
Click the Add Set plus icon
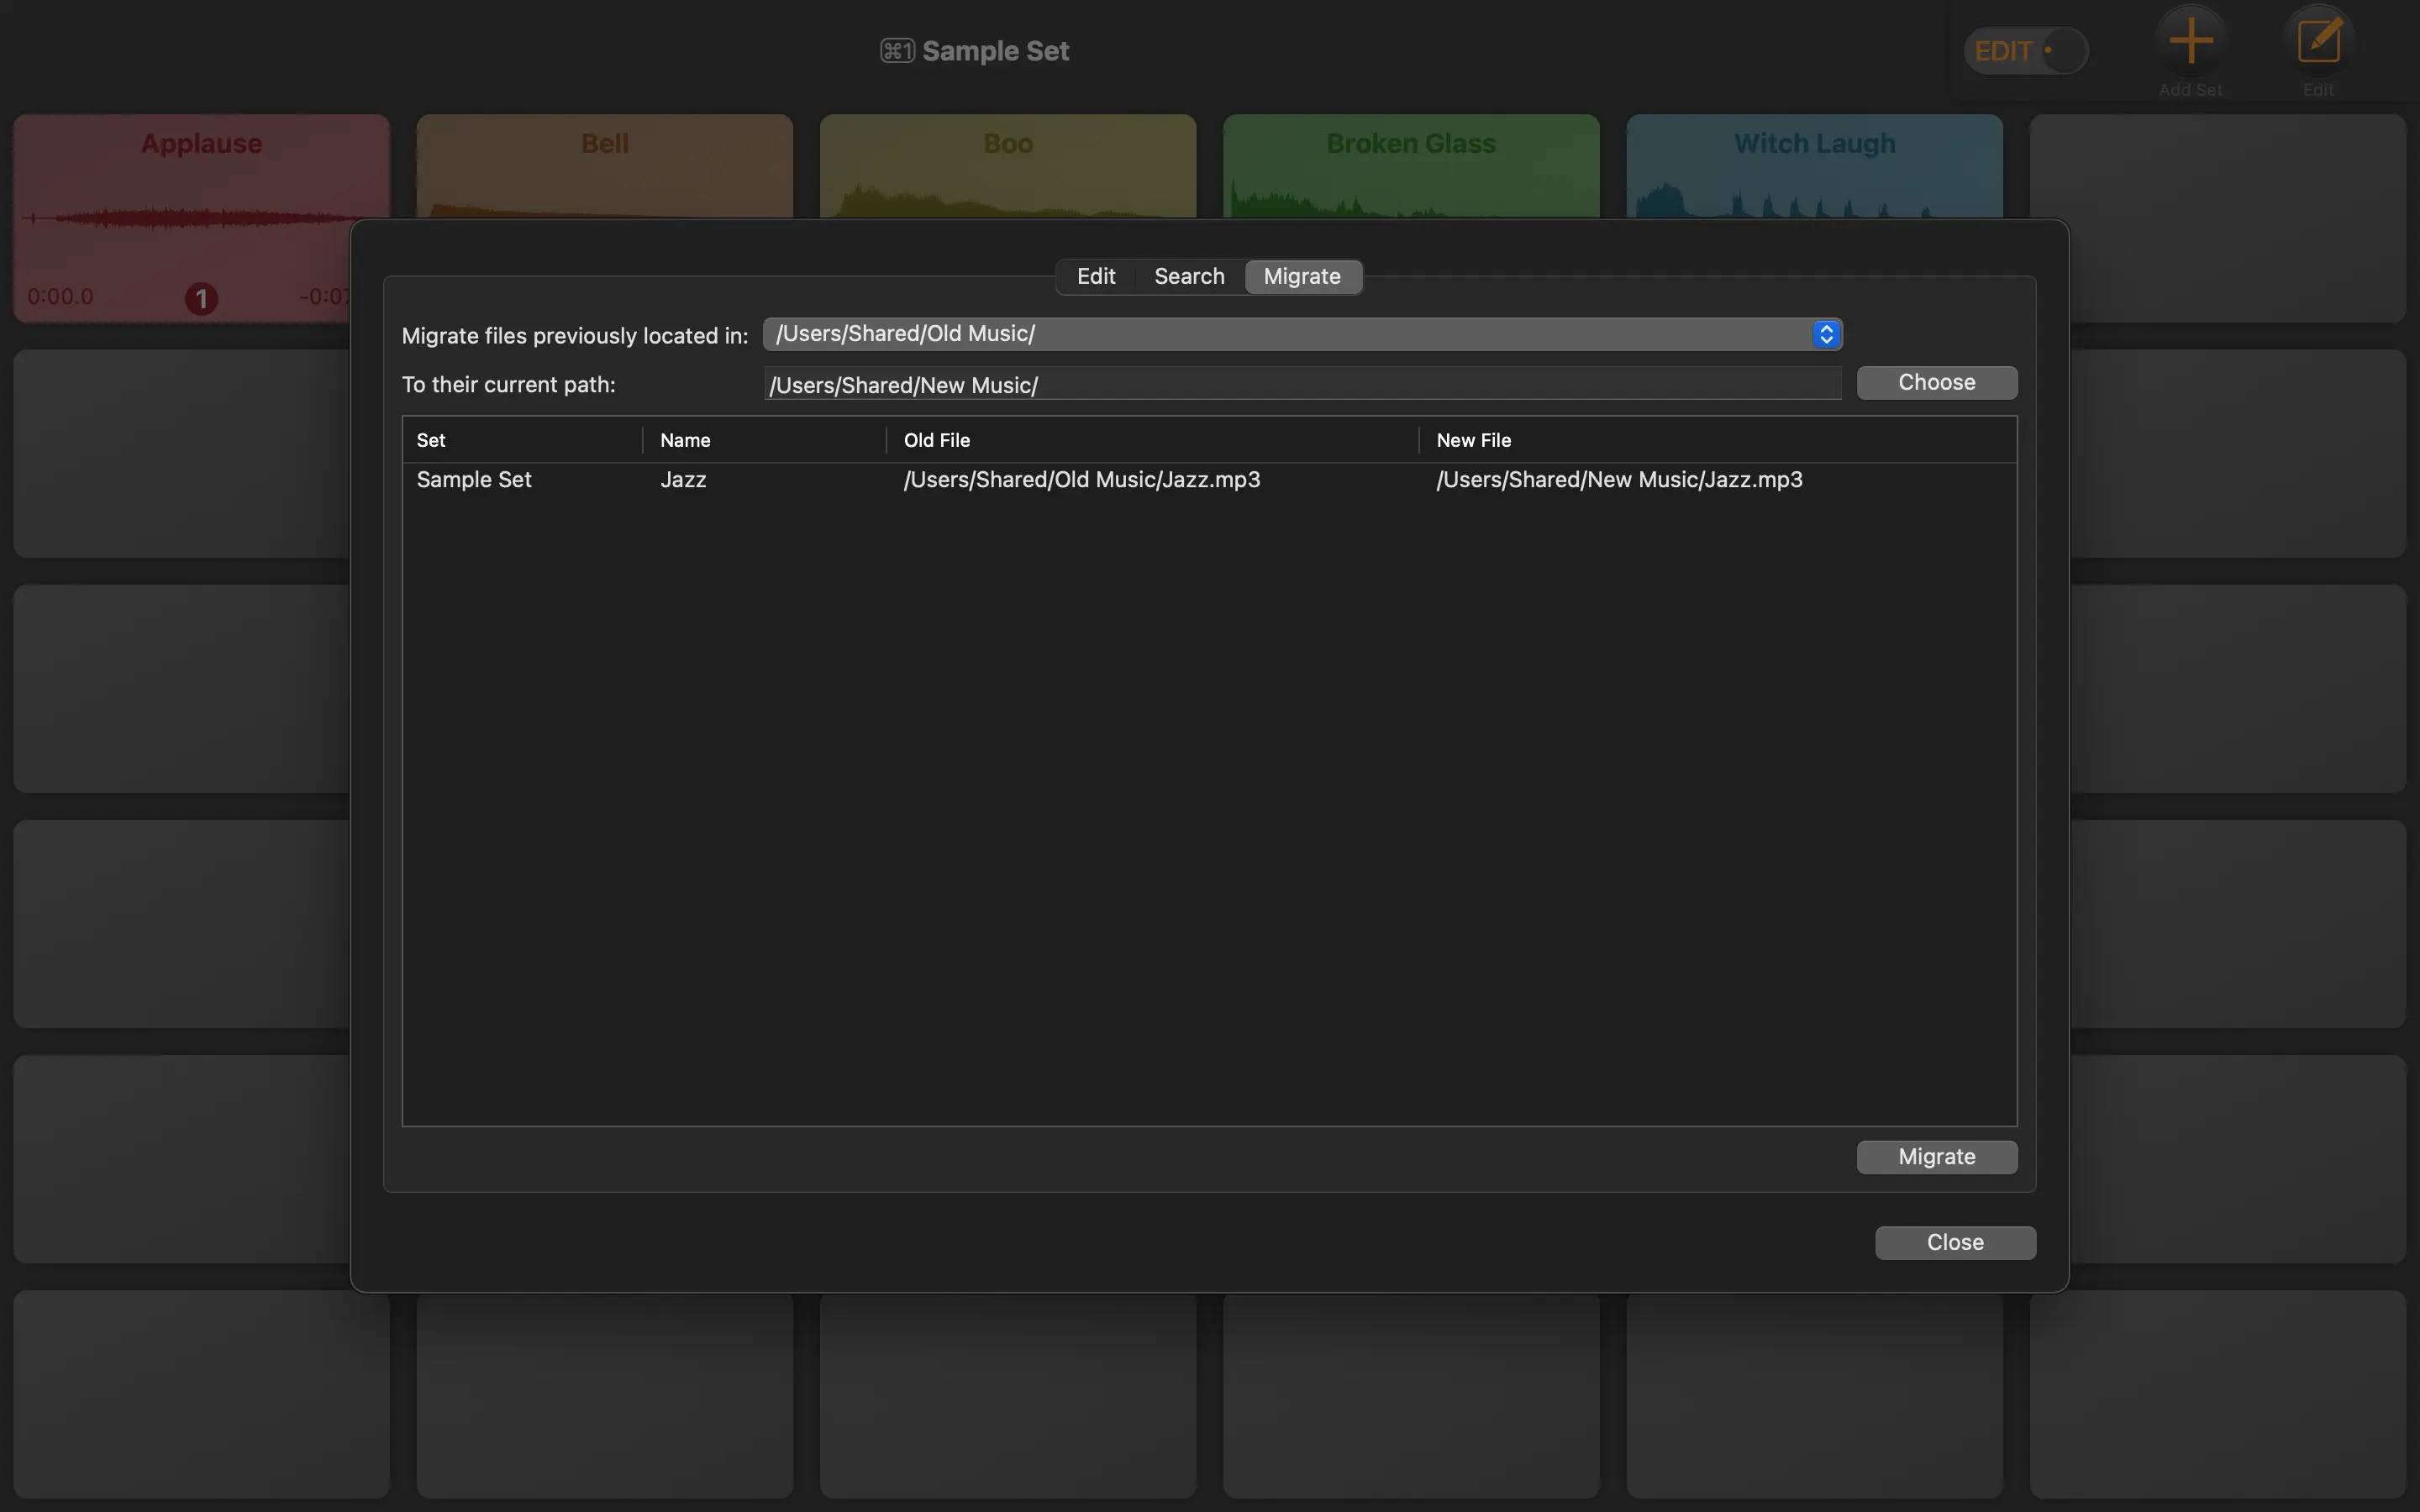click(x=2190, y=42)
